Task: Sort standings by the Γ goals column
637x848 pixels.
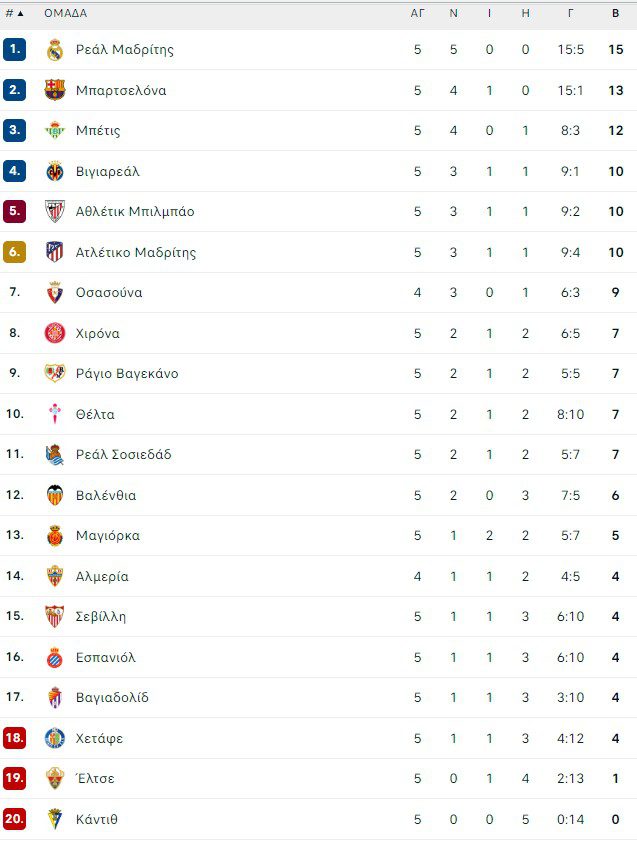Action: (570, 14)
